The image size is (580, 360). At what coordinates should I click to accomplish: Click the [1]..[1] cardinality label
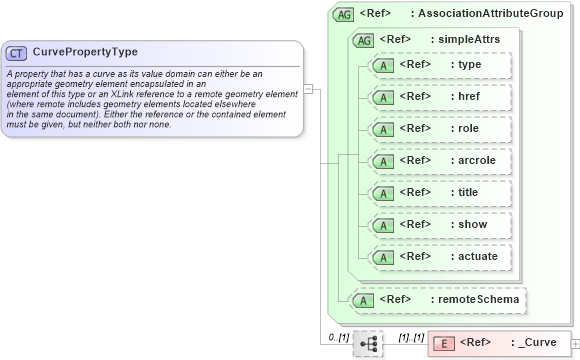click(x=411, y=337)
